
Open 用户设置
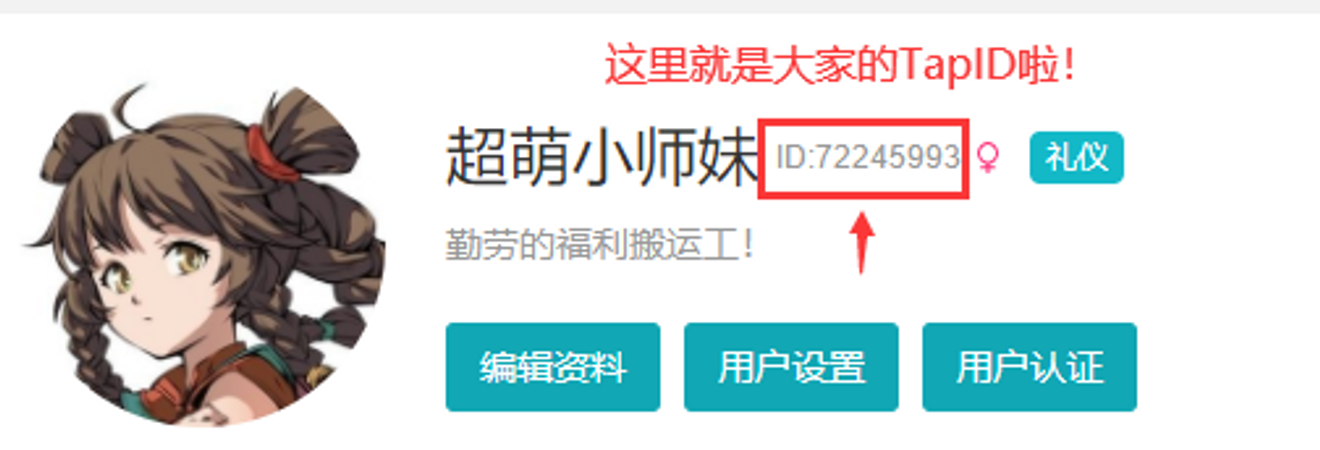(791, 367)
